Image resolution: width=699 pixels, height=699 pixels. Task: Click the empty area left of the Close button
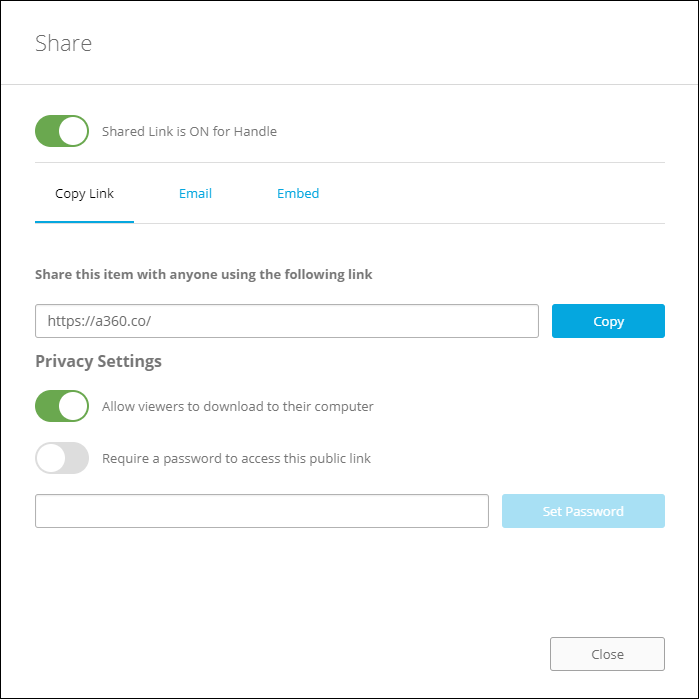click(x=300, y=654)
